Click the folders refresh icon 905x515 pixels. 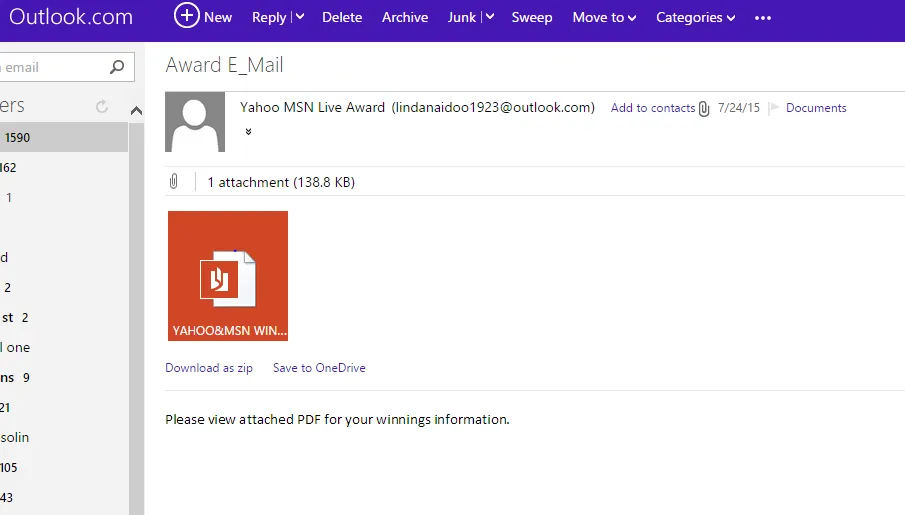click(102, 106)
